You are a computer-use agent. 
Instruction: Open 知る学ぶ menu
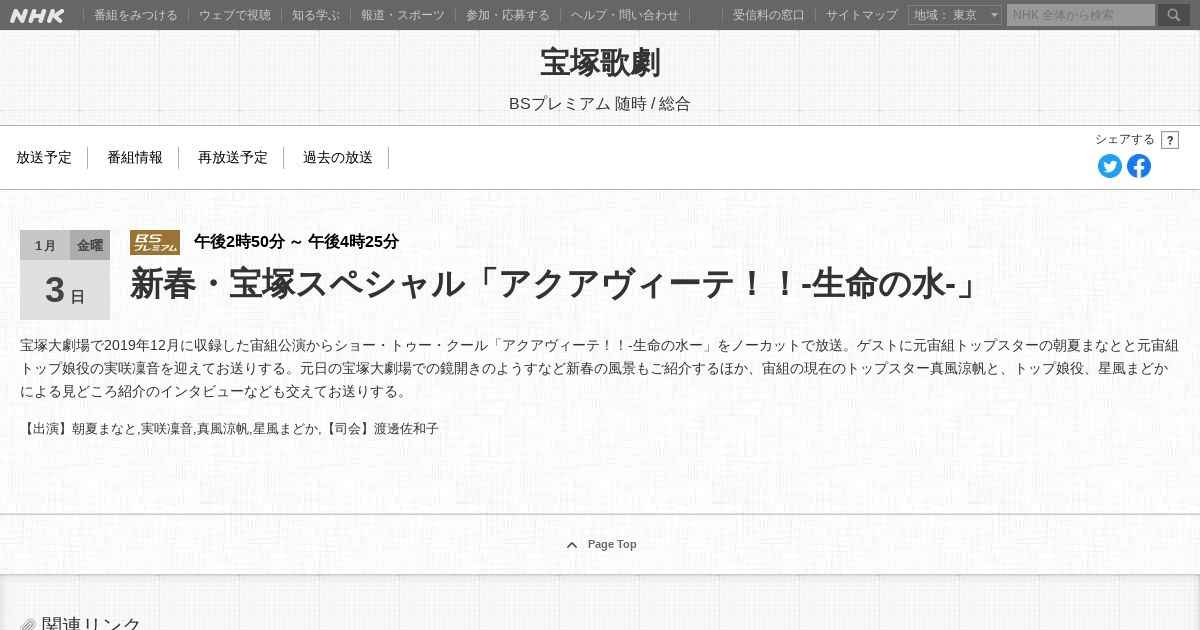pos(316,15)
